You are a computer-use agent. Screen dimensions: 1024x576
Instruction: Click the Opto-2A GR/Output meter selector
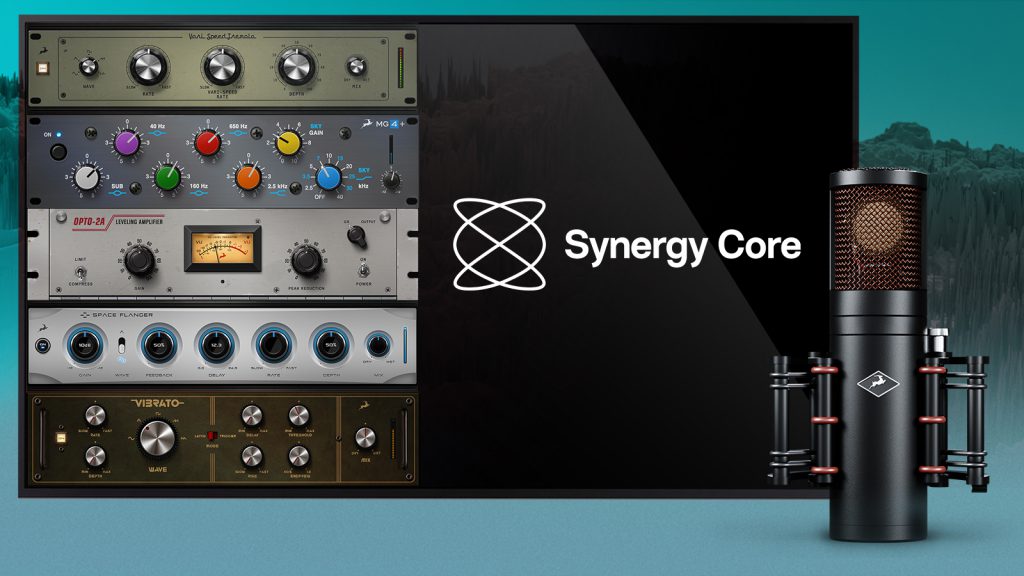[x=357, y=236]
